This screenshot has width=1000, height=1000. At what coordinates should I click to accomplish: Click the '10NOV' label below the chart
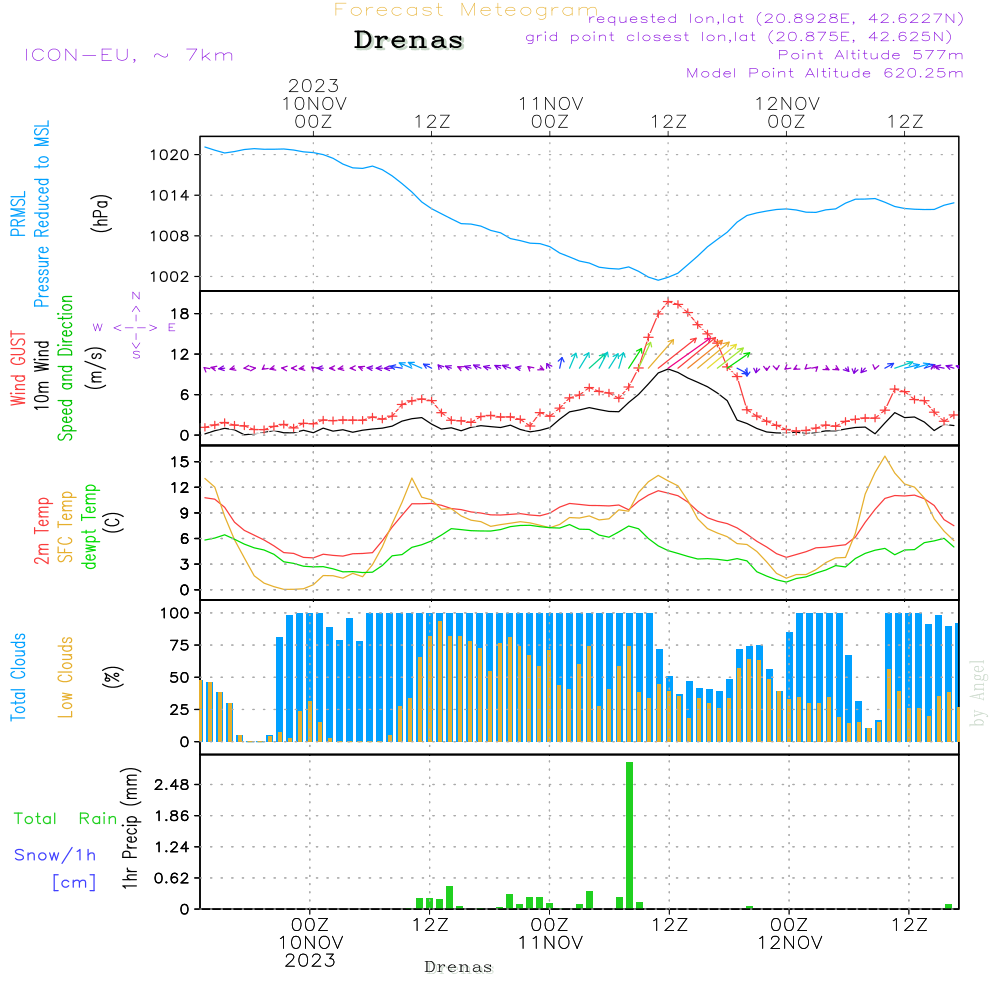pyautogui.click(x=311, y=943)
